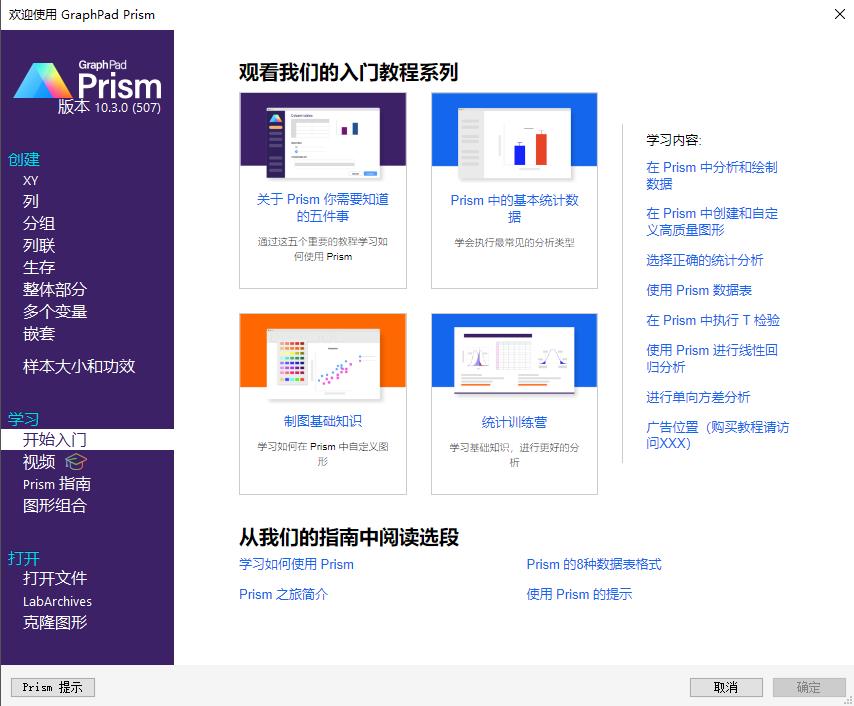Screen dimensions: 854x706
Task: Click the 学习内容: label
Action: [x=674, y=141]
